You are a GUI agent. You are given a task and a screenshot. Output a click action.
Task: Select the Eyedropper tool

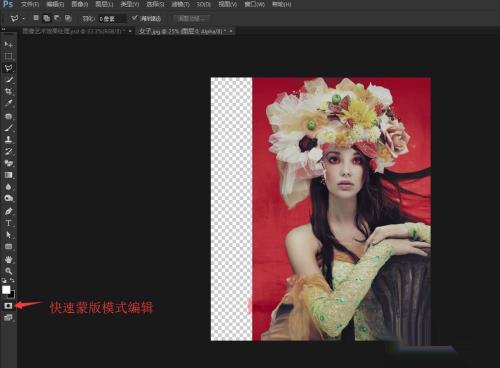point(8,103)
